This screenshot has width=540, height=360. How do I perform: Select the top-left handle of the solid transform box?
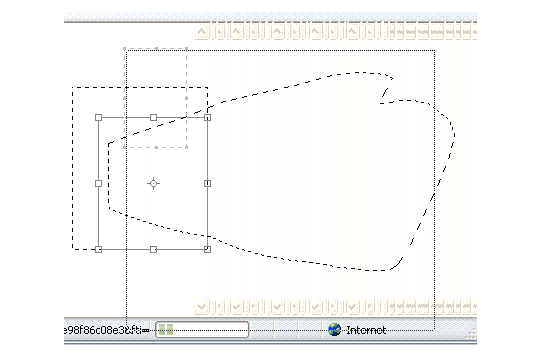[x=98, y=117]
